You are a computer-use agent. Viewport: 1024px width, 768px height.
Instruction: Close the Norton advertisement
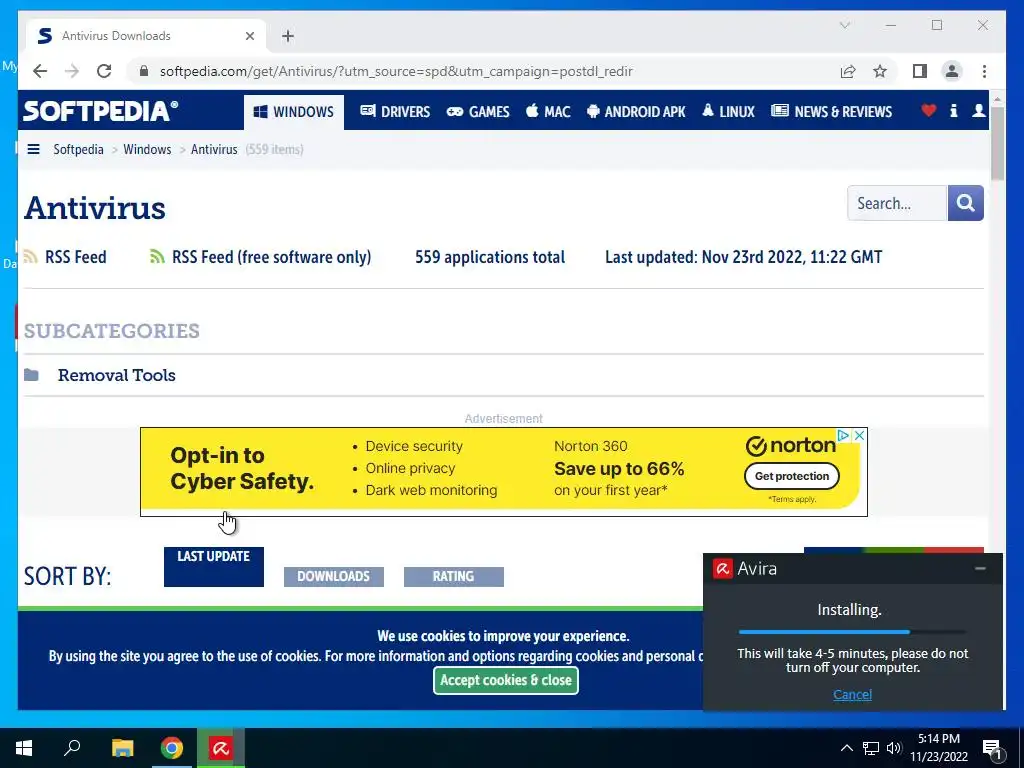(860, 435)
